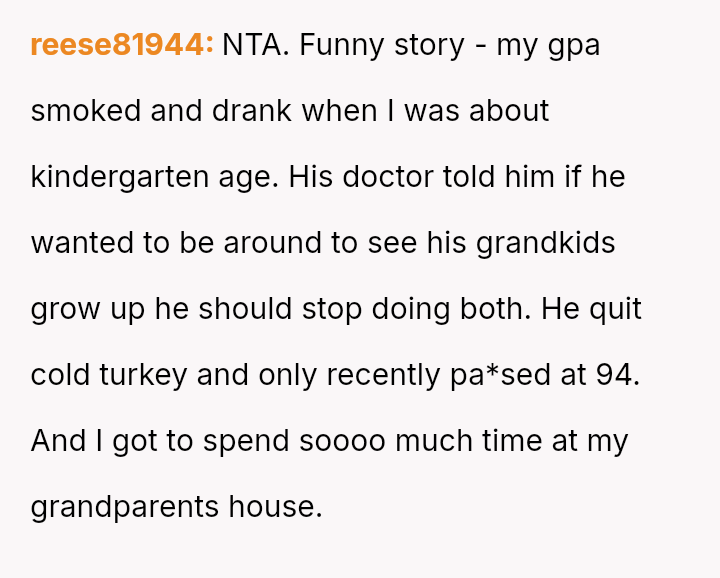Click the word "both" in the comment
Image resolution: width=720 pixels, height=578 pixels.
496,308
